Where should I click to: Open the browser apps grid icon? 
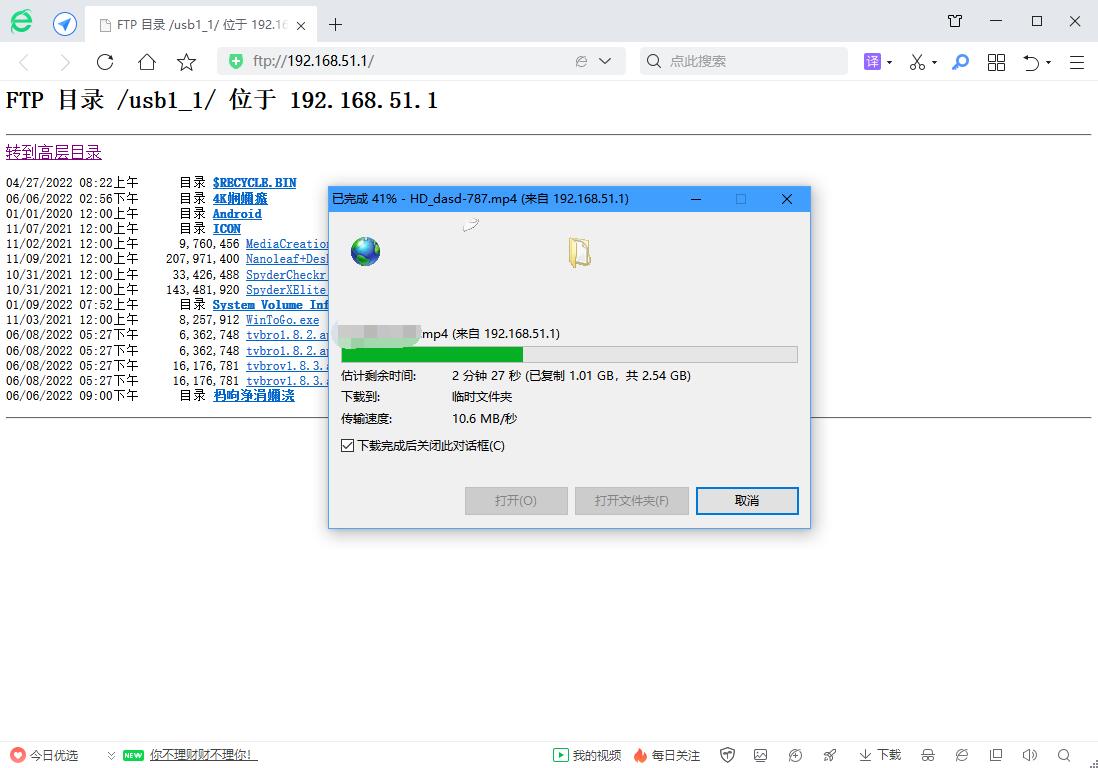pyautogui.click(x=996, y=62)
